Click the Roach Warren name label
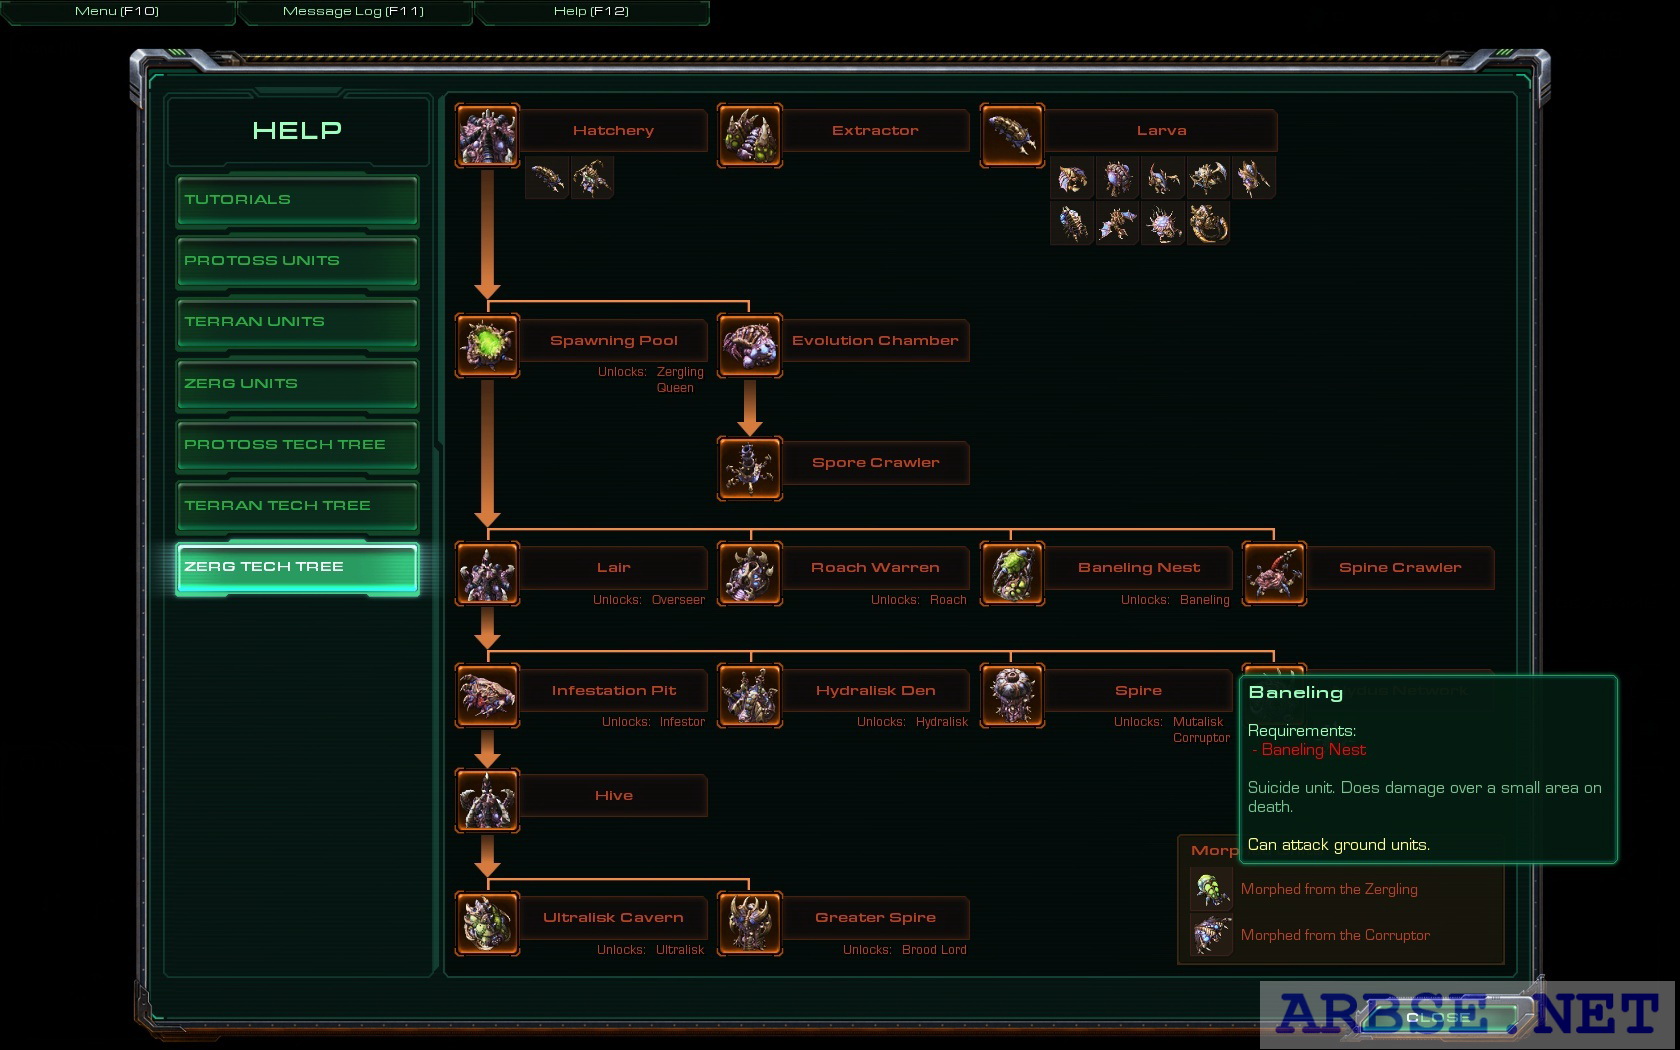Image resolution: width=1680 pixels, height=1050 pixels. (875, 567)
